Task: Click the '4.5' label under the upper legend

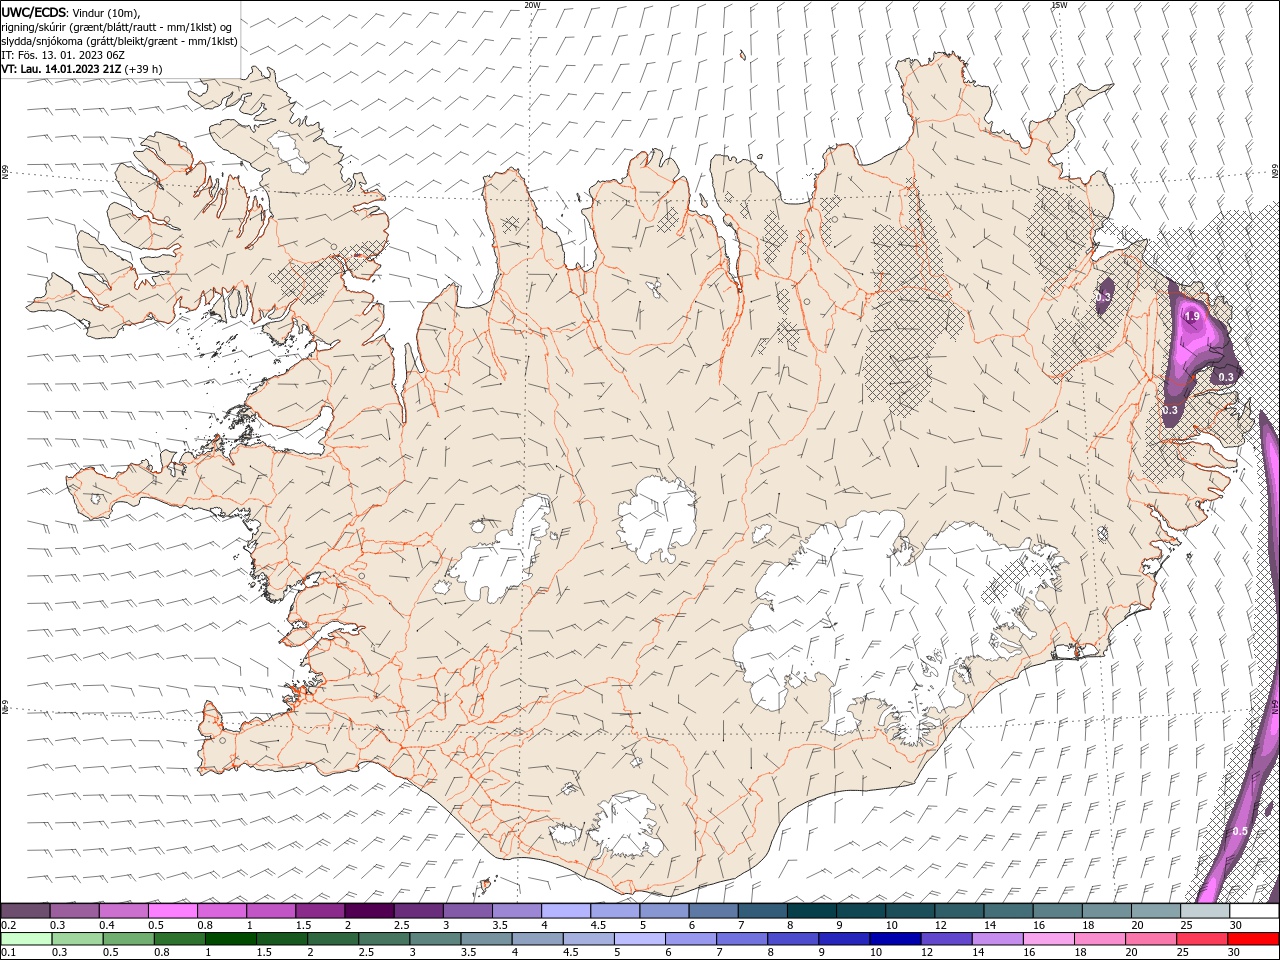Action: (x=598, y=925)
